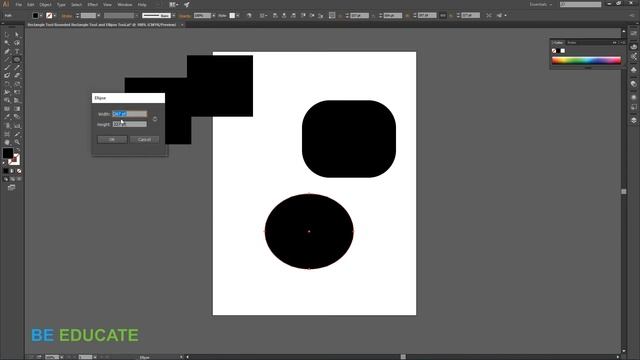Select the active Ellipse tool
Viewport: 640px width, 360px height.
pos(17,60)
